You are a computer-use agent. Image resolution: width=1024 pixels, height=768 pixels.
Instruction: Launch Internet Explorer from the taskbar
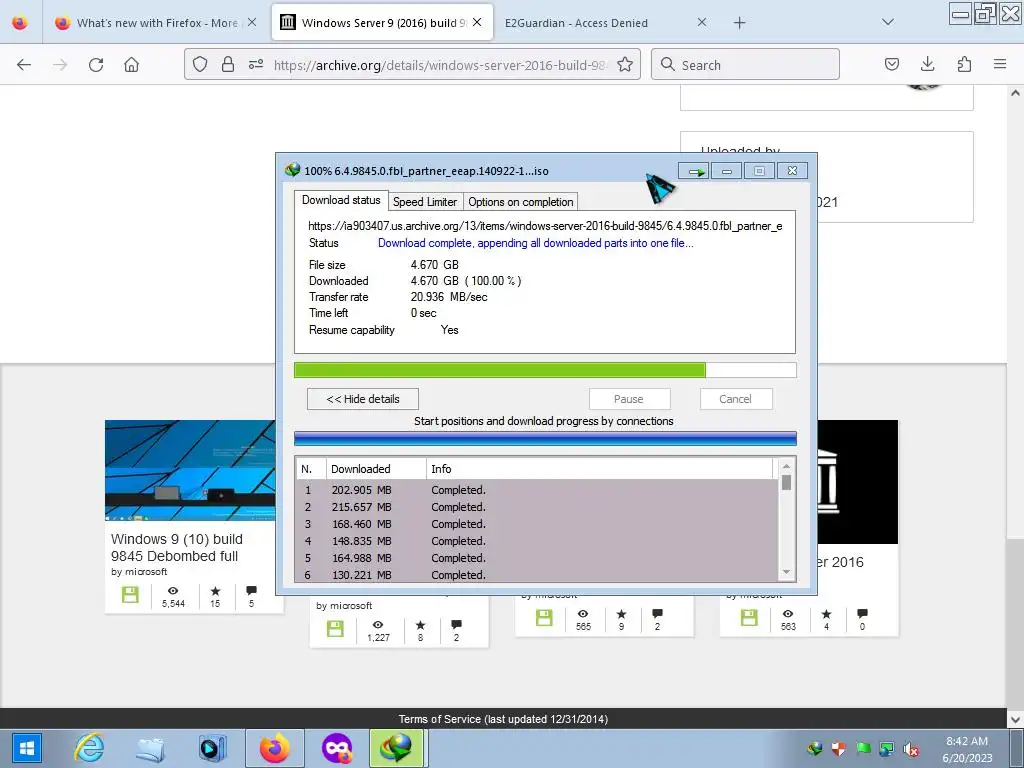click(x=89, y=748)
